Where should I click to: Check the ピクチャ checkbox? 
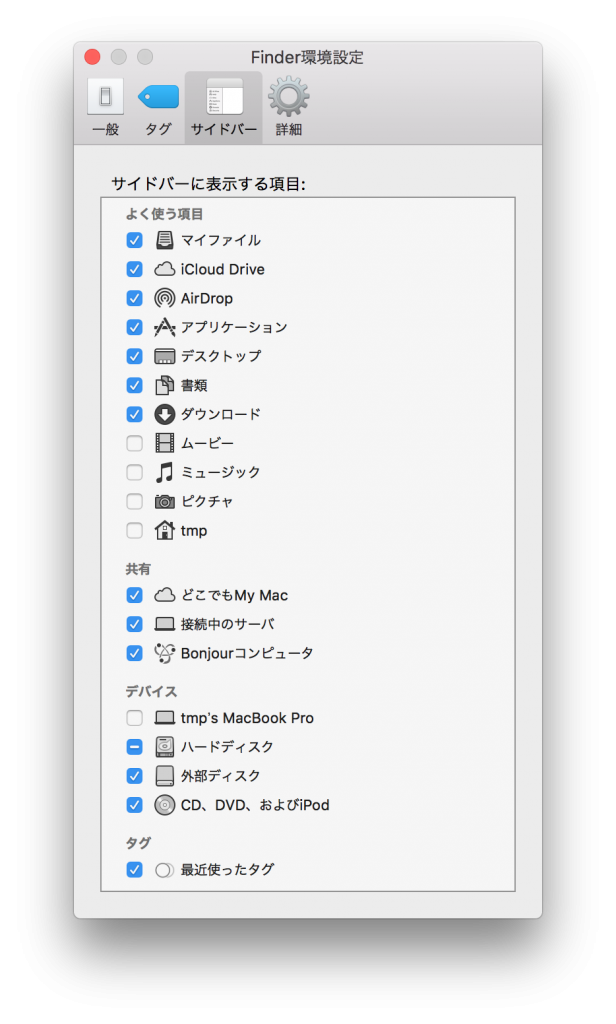(135, 502)
